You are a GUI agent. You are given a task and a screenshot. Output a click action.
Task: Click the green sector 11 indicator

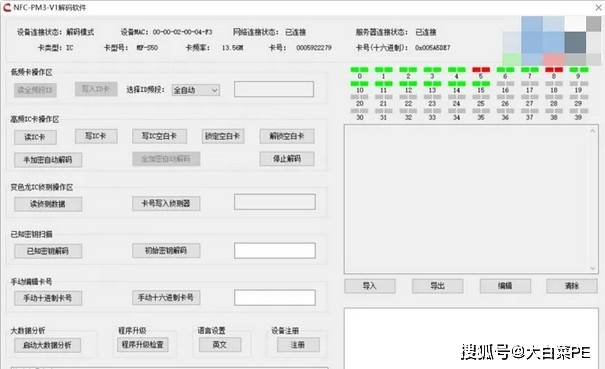pyautogui.click(x=384, y=83)
